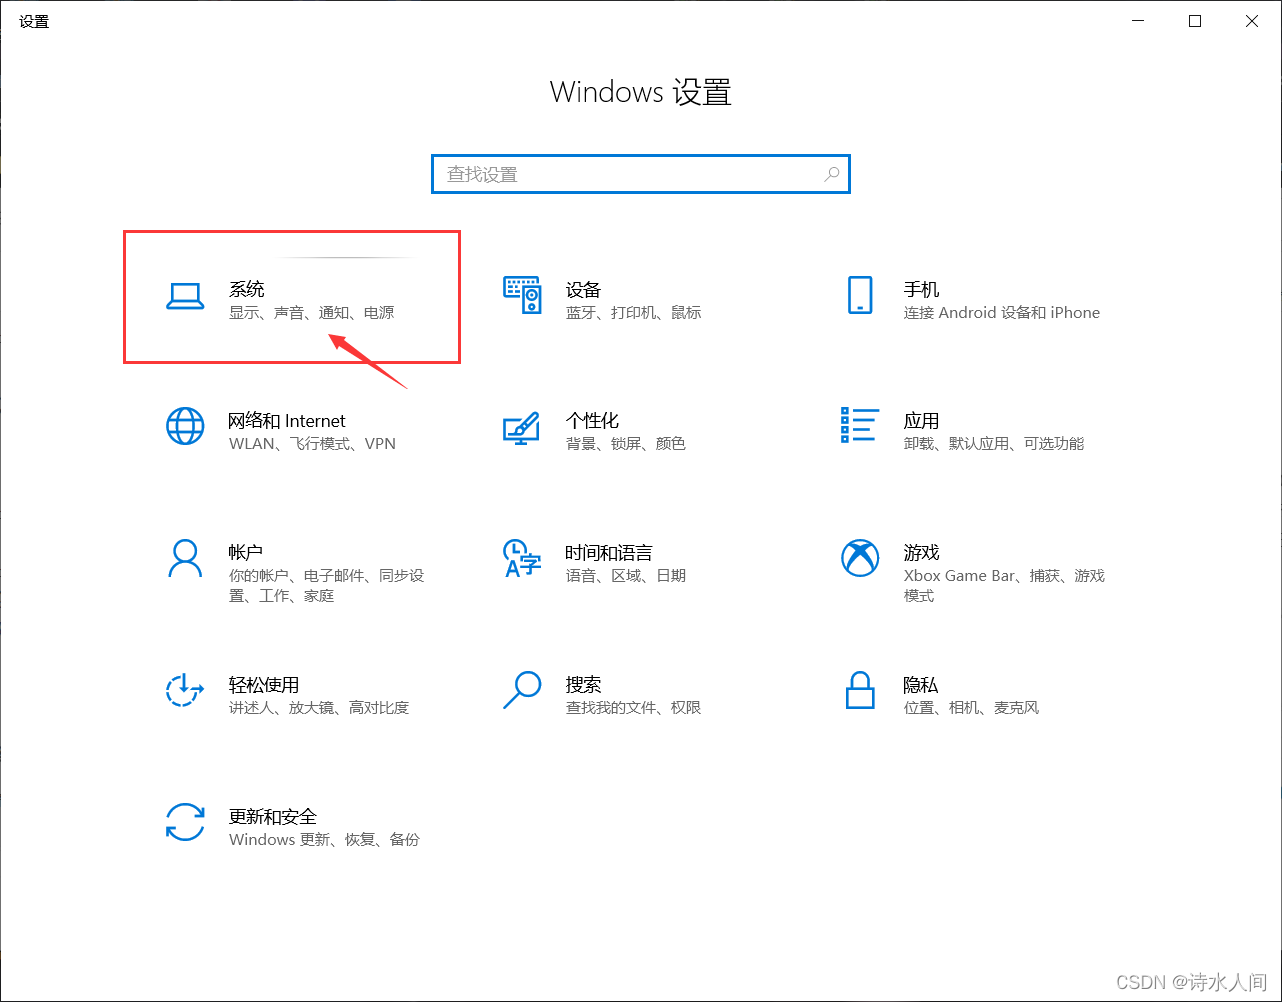
Task: Click the text Windows 更新、恢复、备份
Action: (x=325, y=840)
